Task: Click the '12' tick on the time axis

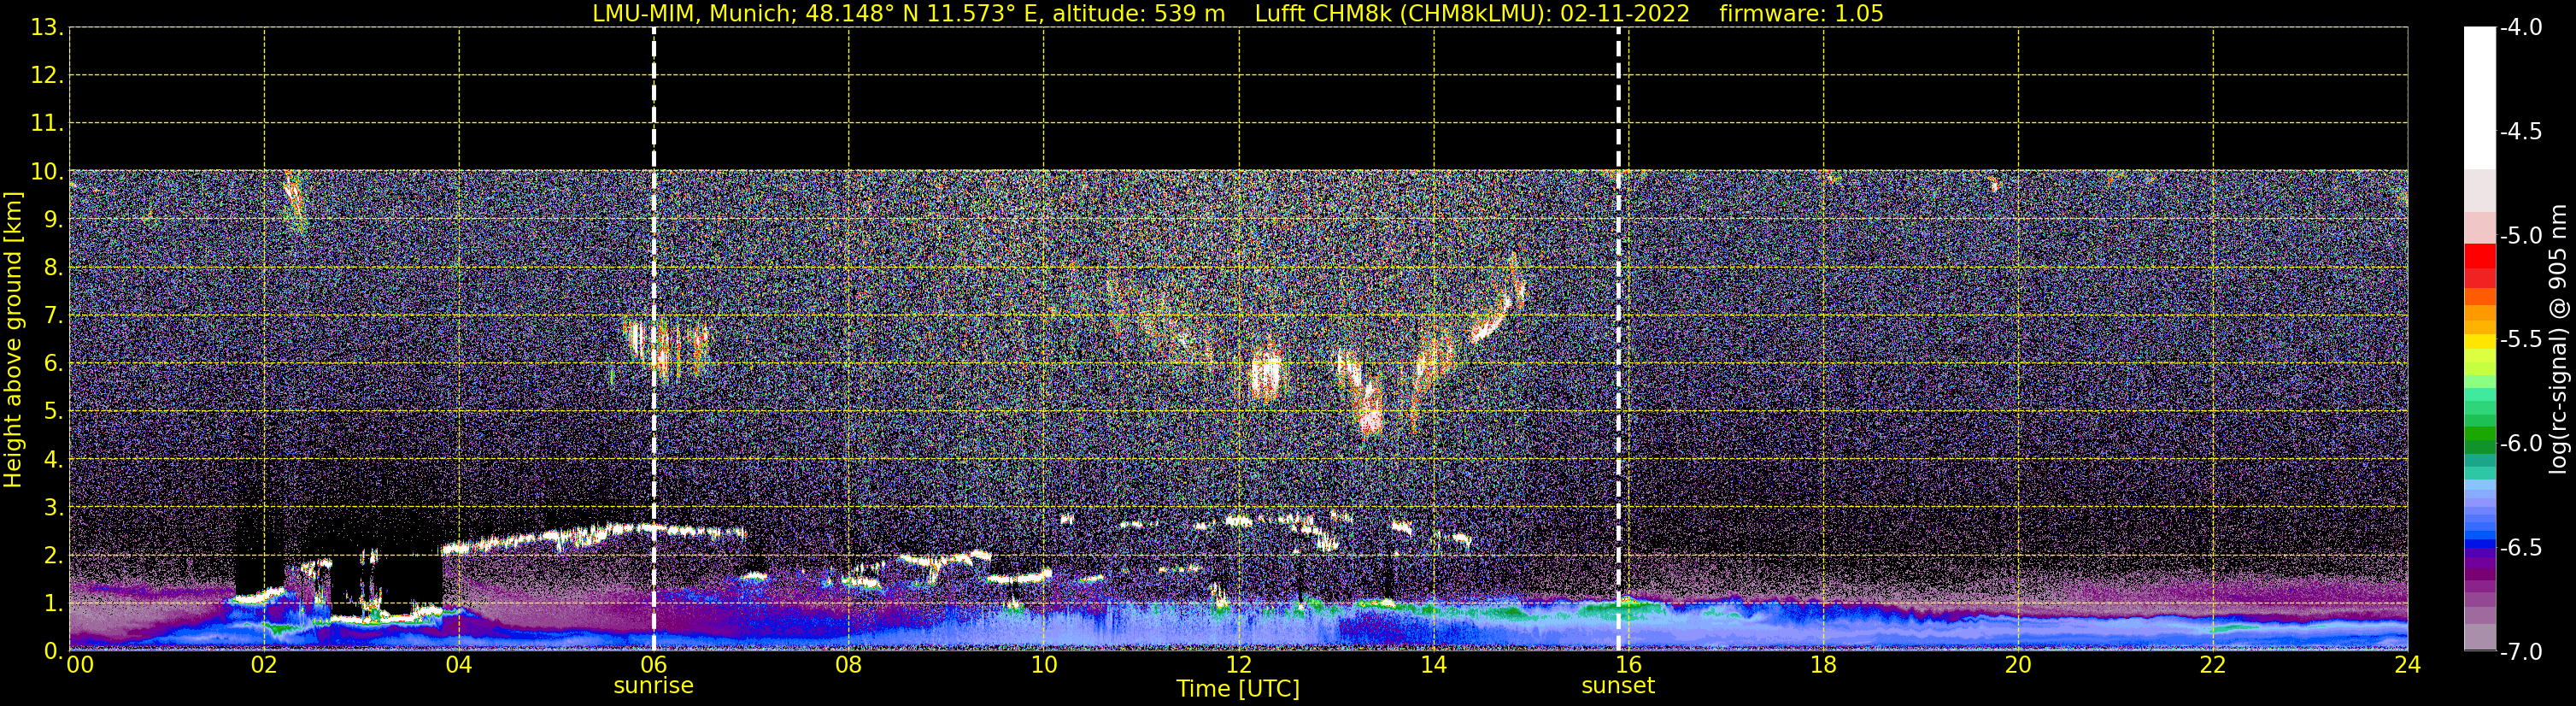Action: [1238, 665]
